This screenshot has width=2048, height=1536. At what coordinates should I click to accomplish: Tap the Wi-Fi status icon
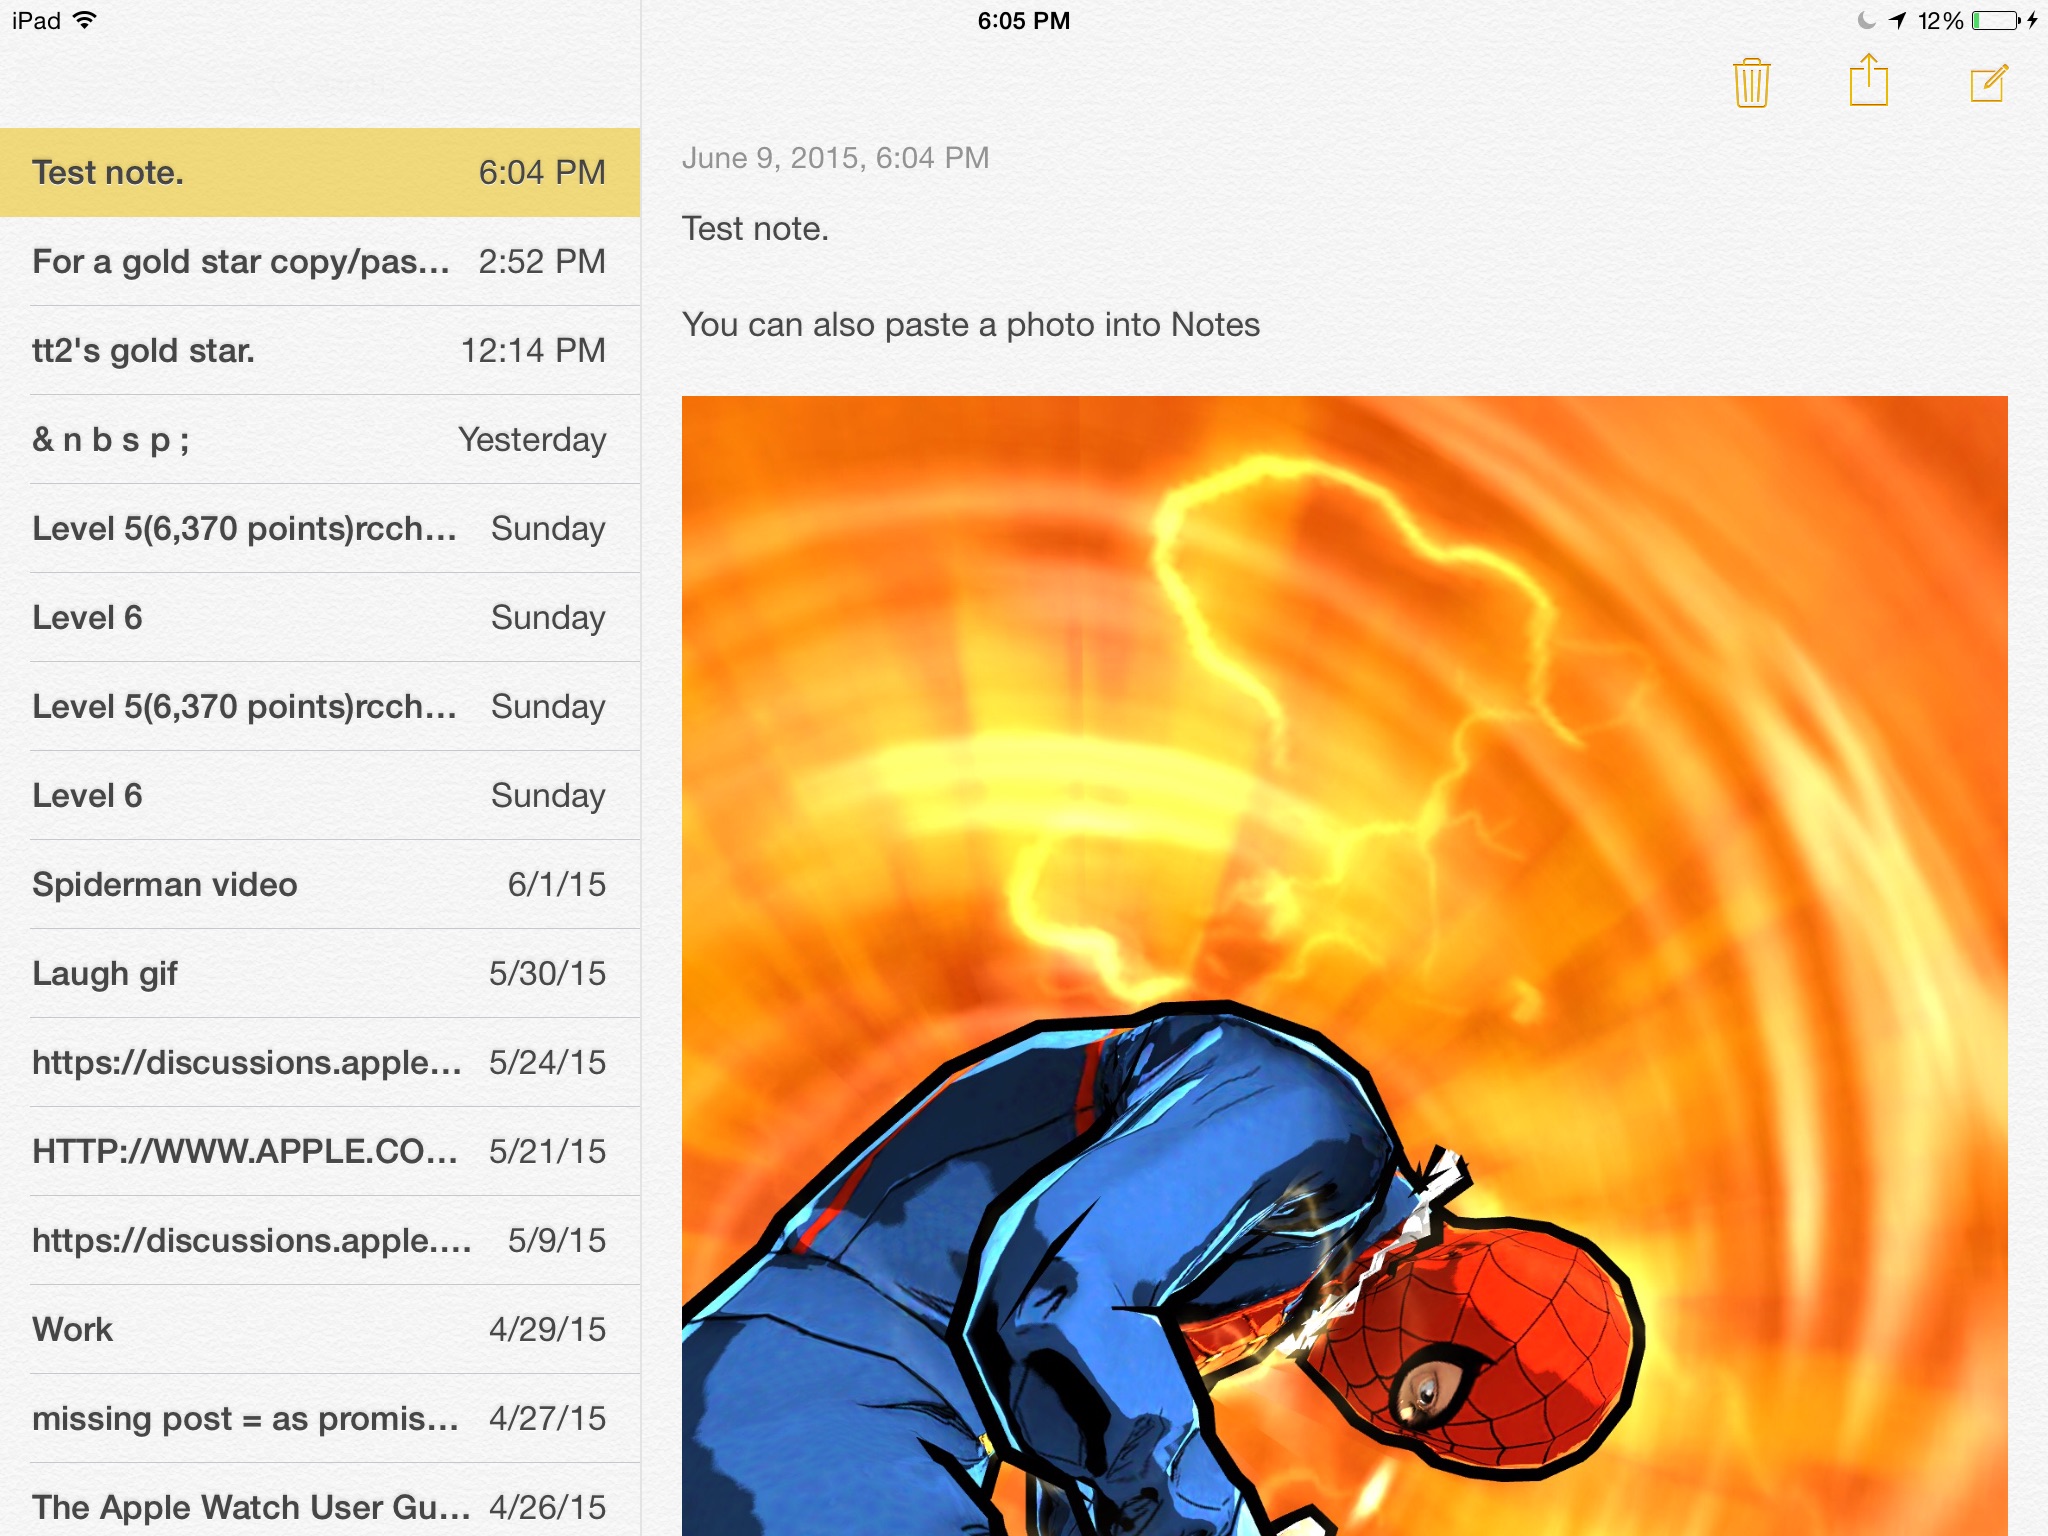point(85,20)
